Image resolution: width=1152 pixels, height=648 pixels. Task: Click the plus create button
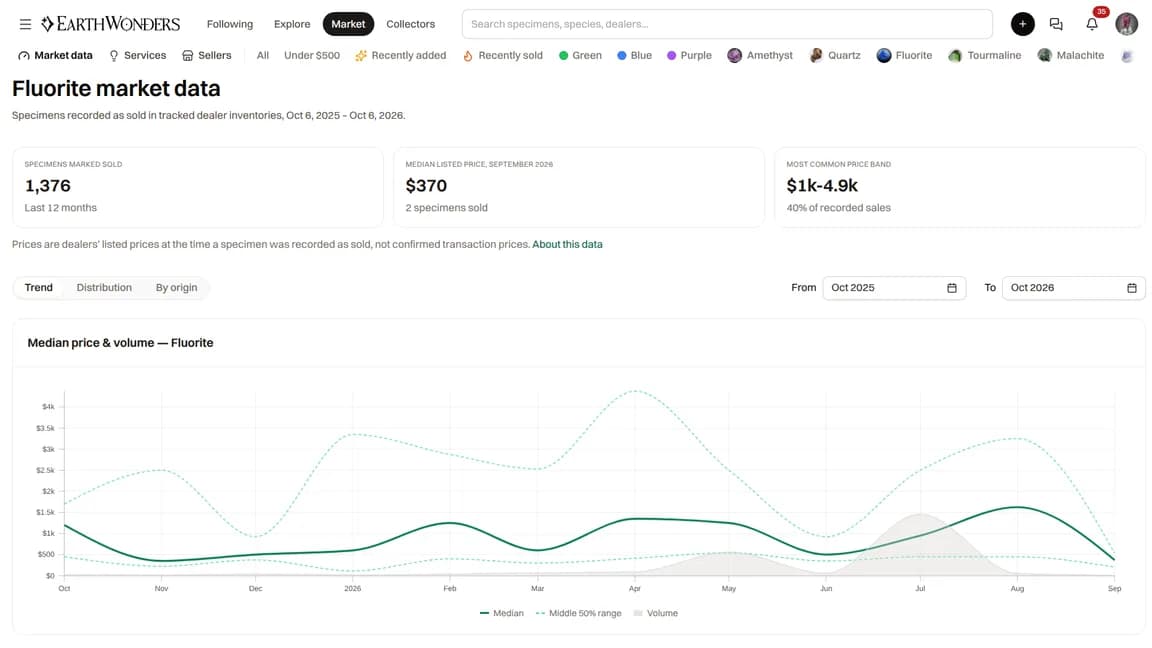[x=1022, y=24]
